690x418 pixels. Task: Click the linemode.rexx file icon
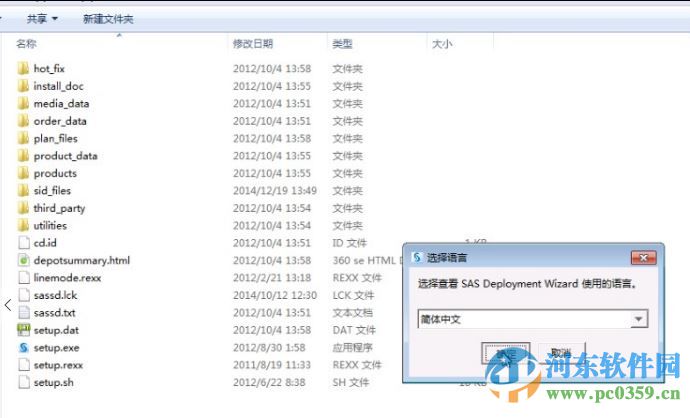[x=24, y=278]
